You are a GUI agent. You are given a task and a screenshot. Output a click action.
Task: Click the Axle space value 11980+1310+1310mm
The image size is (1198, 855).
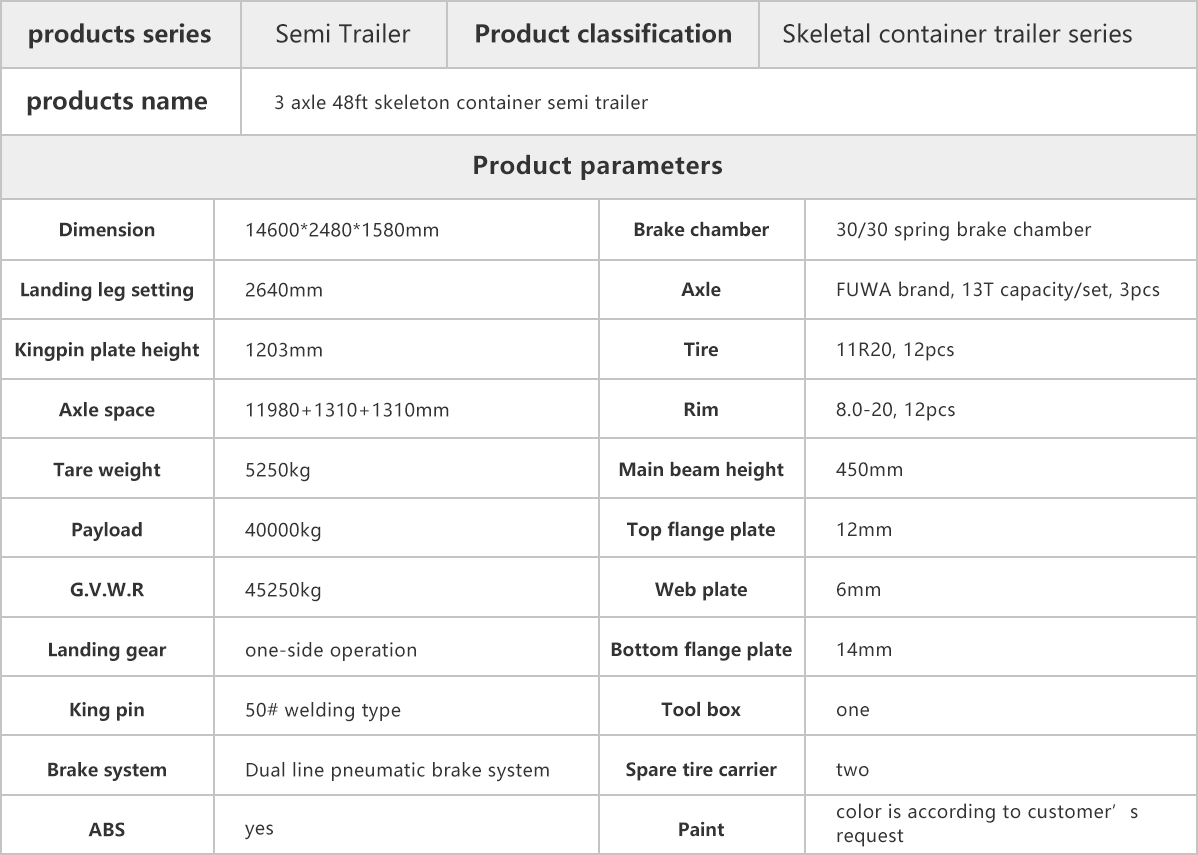pos(347,410)
